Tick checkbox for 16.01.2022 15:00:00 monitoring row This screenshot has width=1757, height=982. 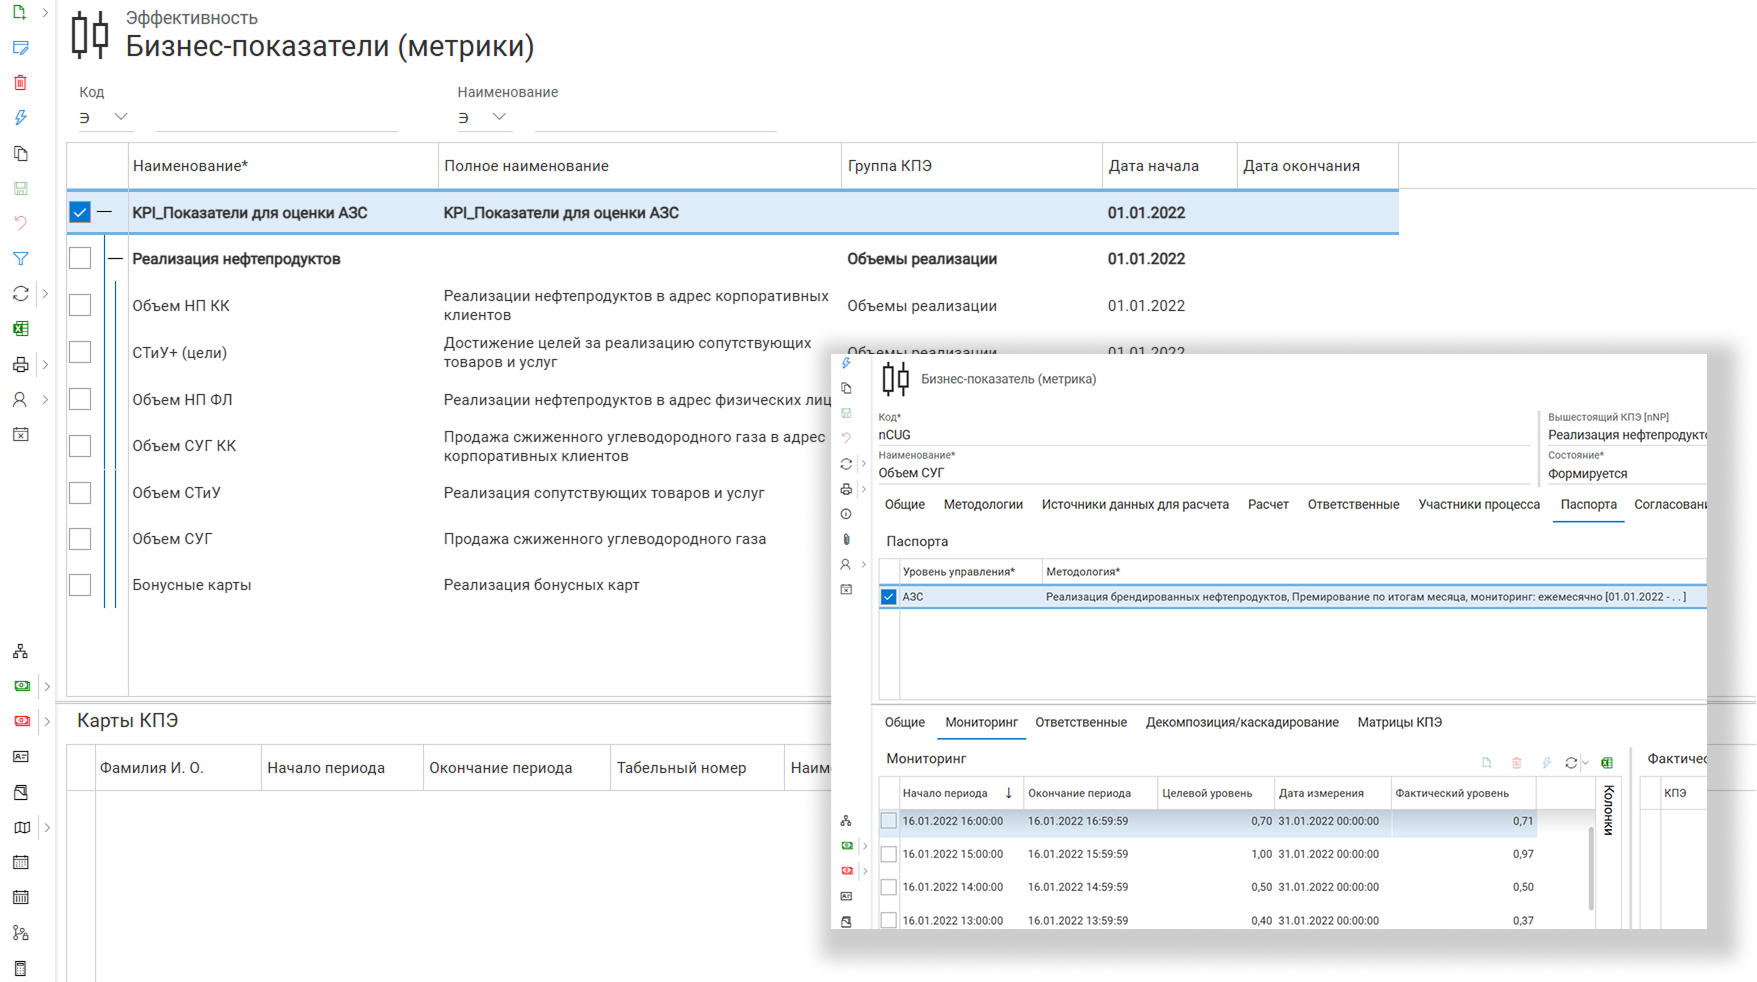coord(888,854)
